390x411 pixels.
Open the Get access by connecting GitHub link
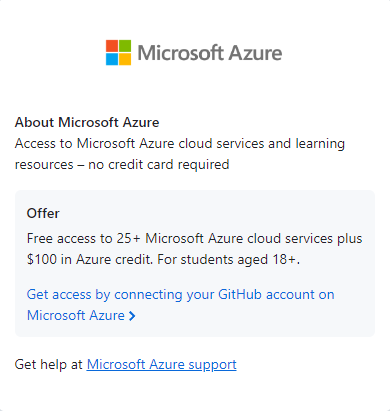coord(180,305)
